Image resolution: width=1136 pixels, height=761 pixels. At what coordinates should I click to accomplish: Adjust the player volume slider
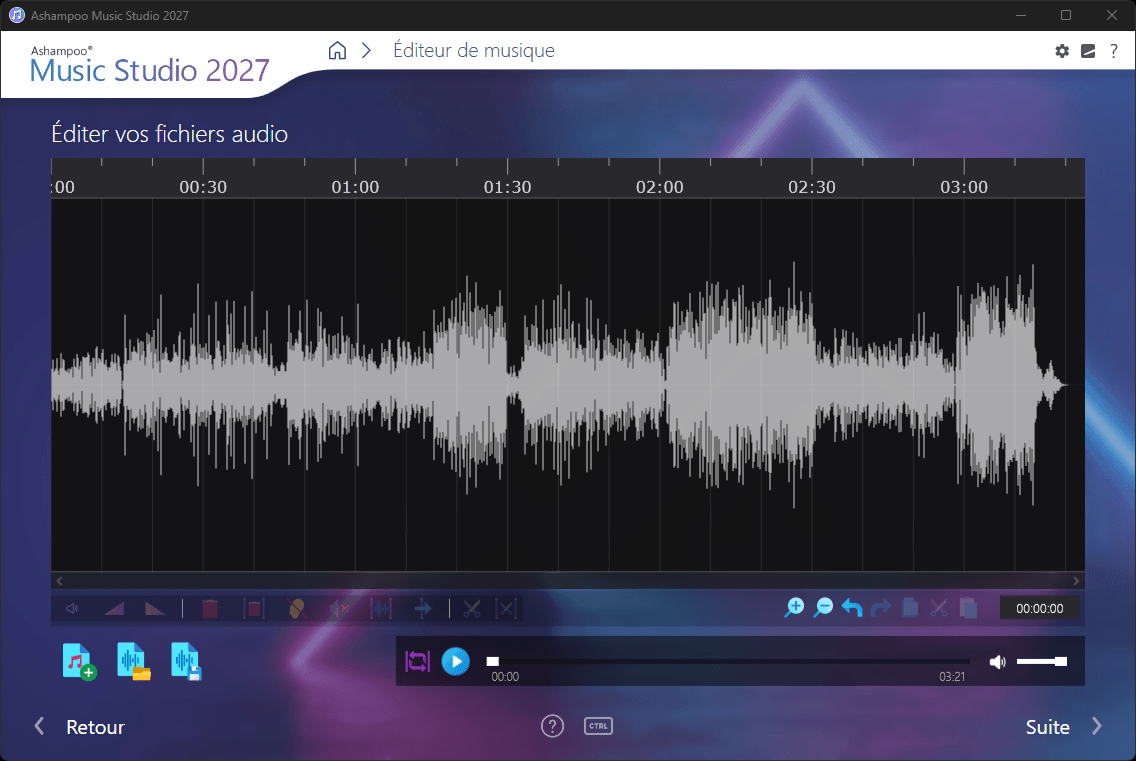[x=1042, y=661]
